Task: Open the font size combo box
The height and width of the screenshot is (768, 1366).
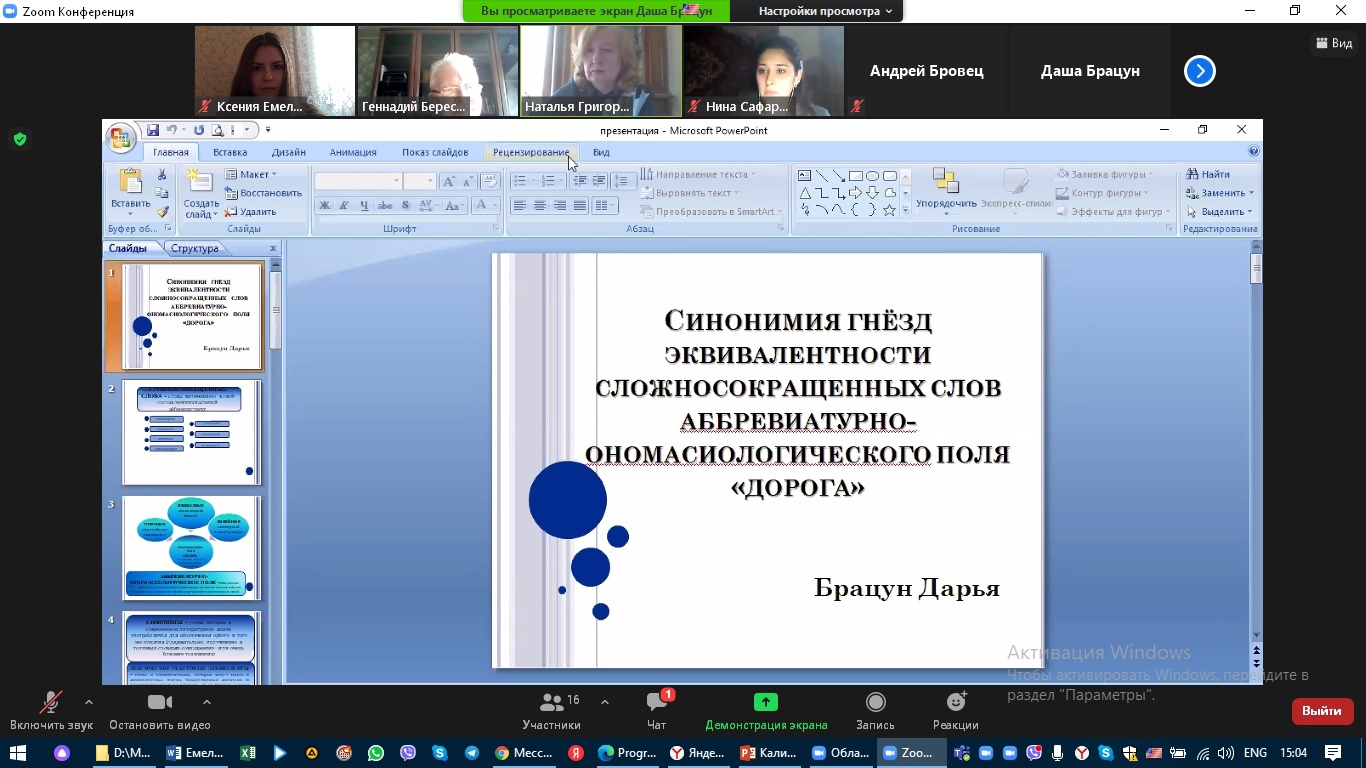Action: tap(419, 181)
